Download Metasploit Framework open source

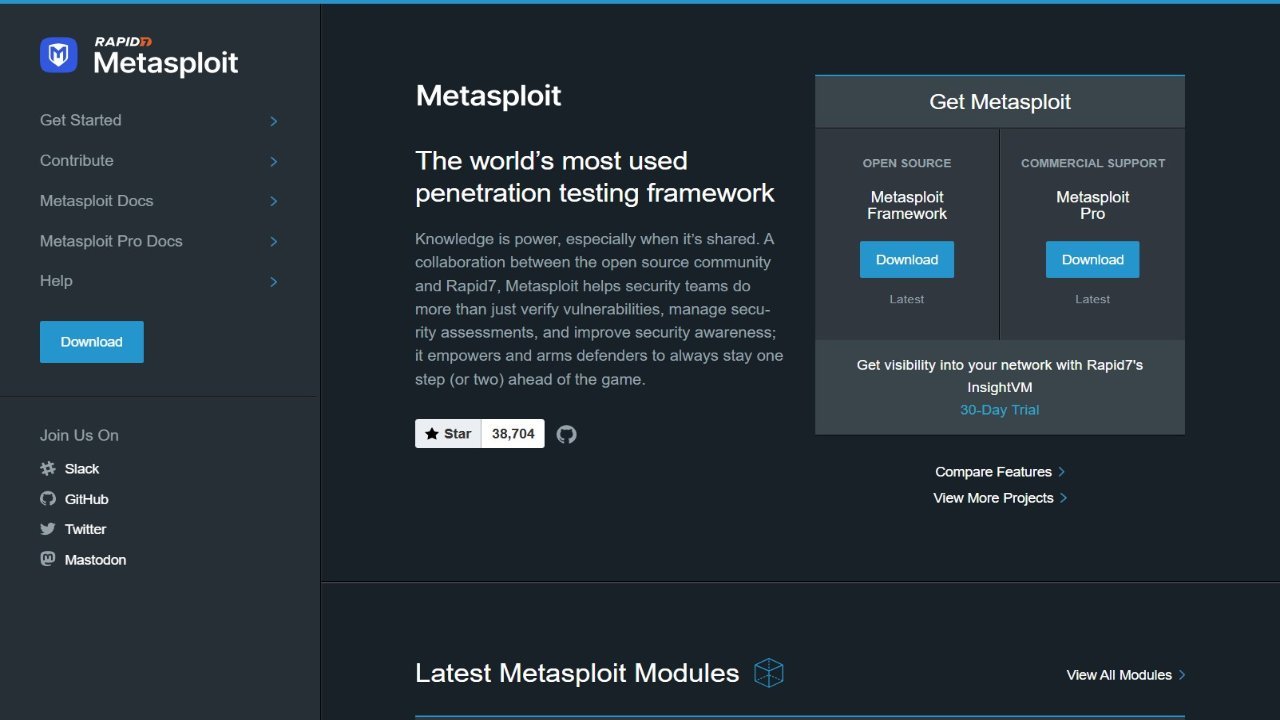[907, 260]
